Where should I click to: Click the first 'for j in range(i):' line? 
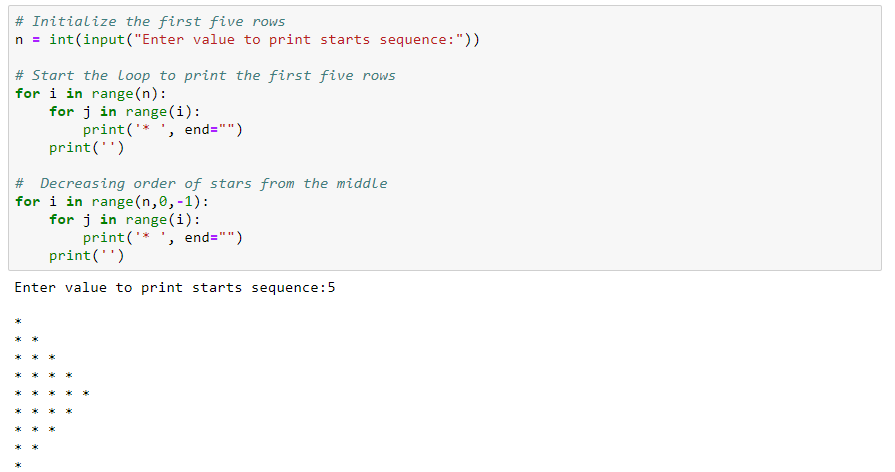(124, 112)
